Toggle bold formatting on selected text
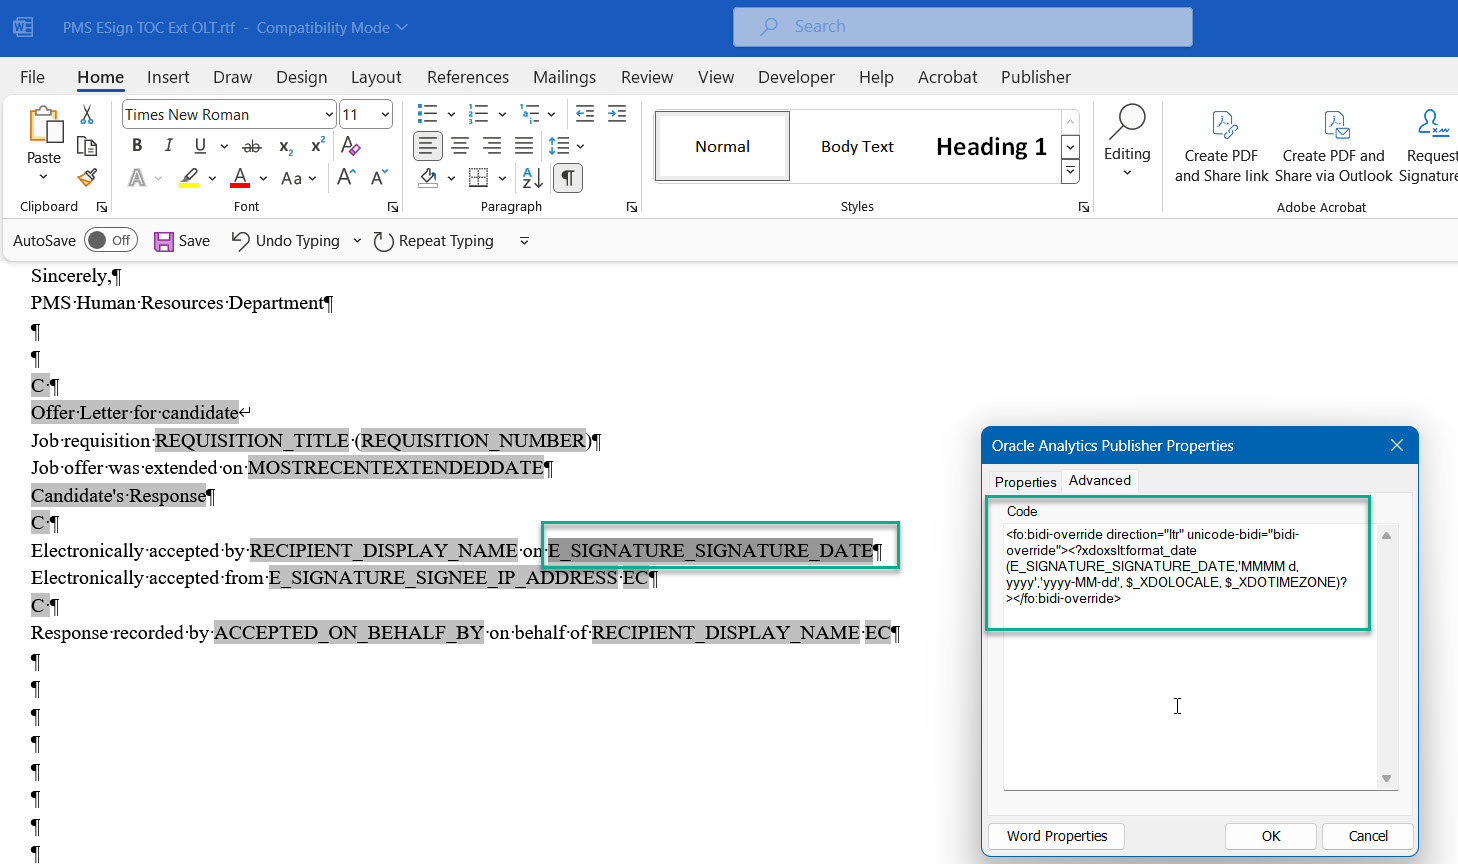The width and height of the screenshot is (1458, 864). pyautogui.click(x=136, y=146)
